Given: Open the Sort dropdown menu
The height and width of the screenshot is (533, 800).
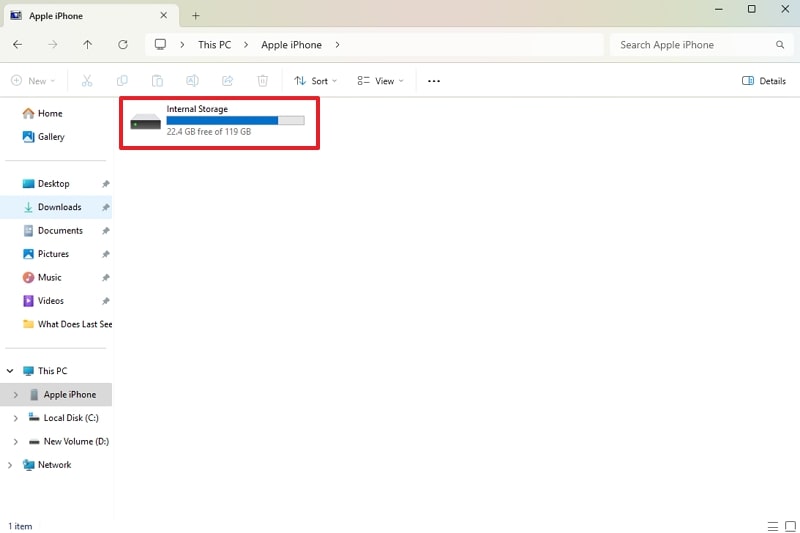Looking at the screenshot, I should coord(315,81).
